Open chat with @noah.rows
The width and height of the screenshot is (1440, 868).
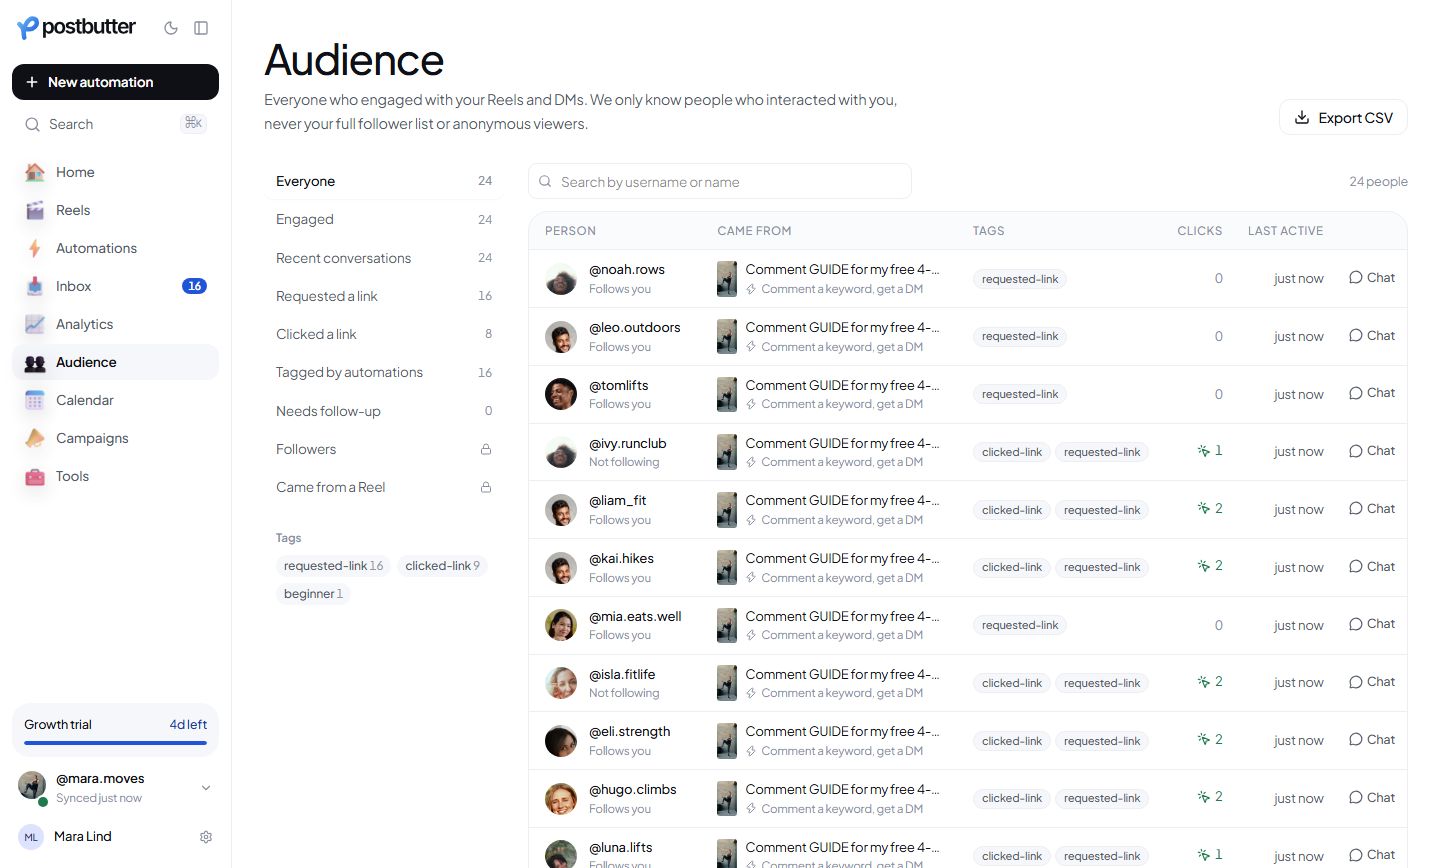[1372, 278]
